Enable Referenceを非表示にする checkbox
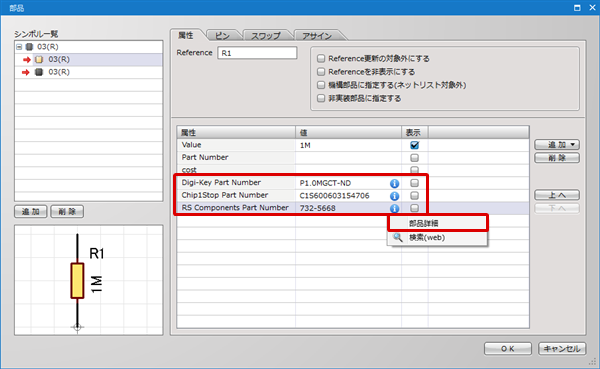 pyautogui.click(x=321, y=72)
